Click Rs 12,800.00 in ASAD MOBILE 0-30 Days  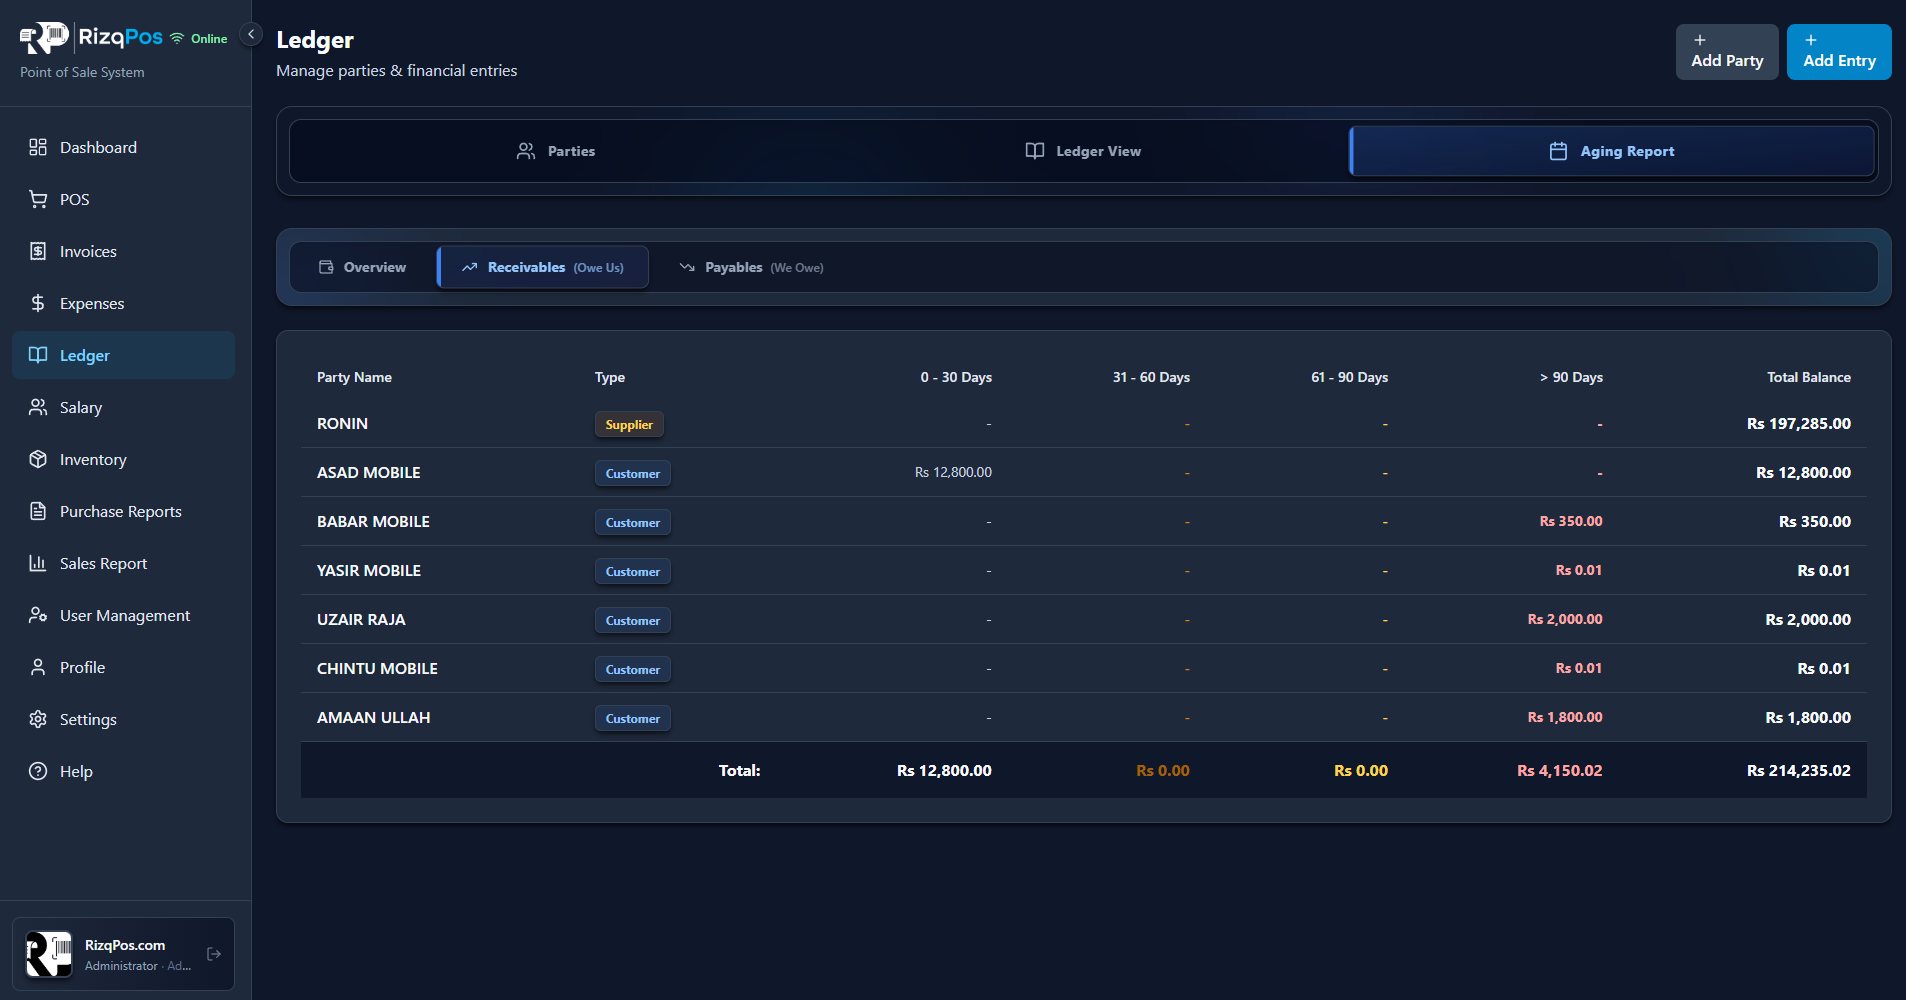(x=953, y=472)
